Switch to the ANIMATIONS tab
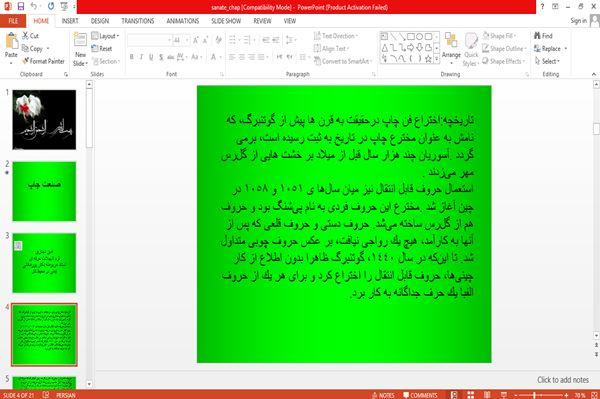This screenshot has width=600, height=399. pyautogui.click(x=183, y=21)
